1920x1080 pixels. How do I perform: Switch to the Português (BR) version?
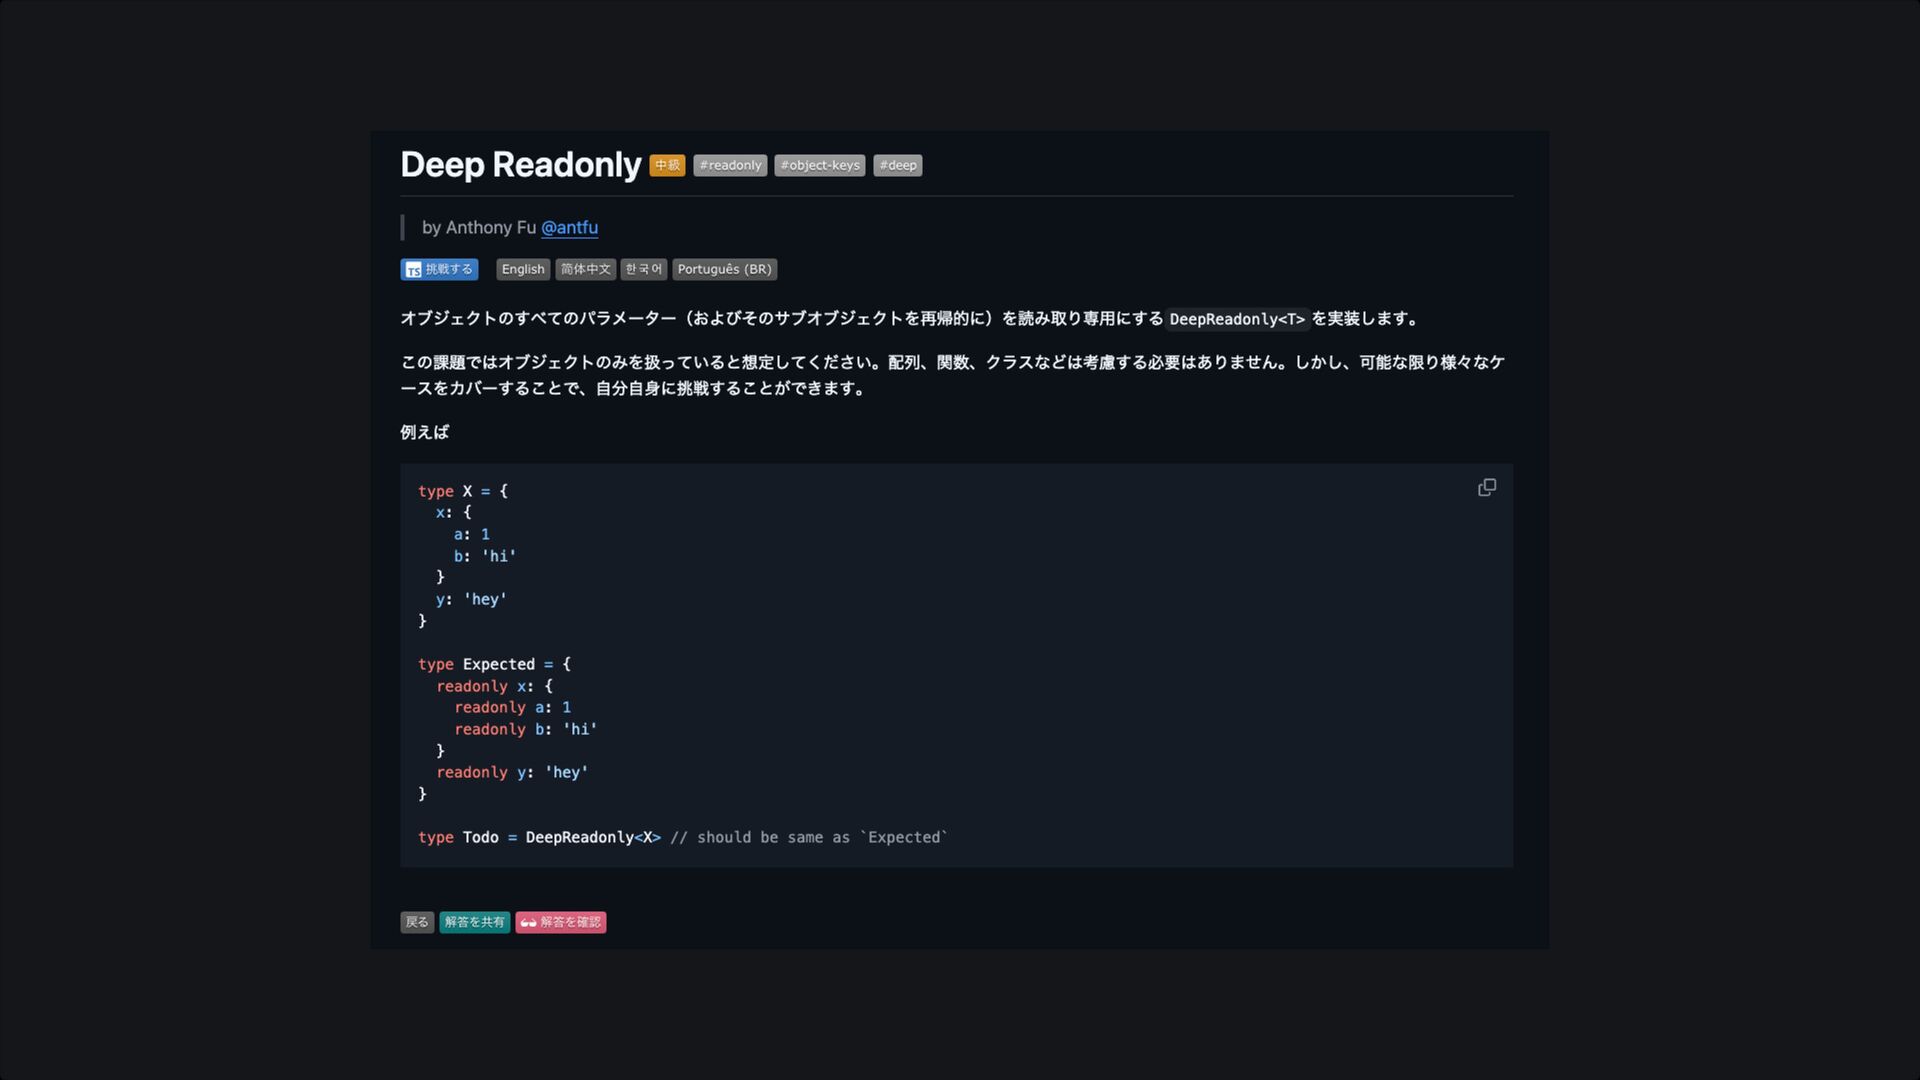coord(724,269)
